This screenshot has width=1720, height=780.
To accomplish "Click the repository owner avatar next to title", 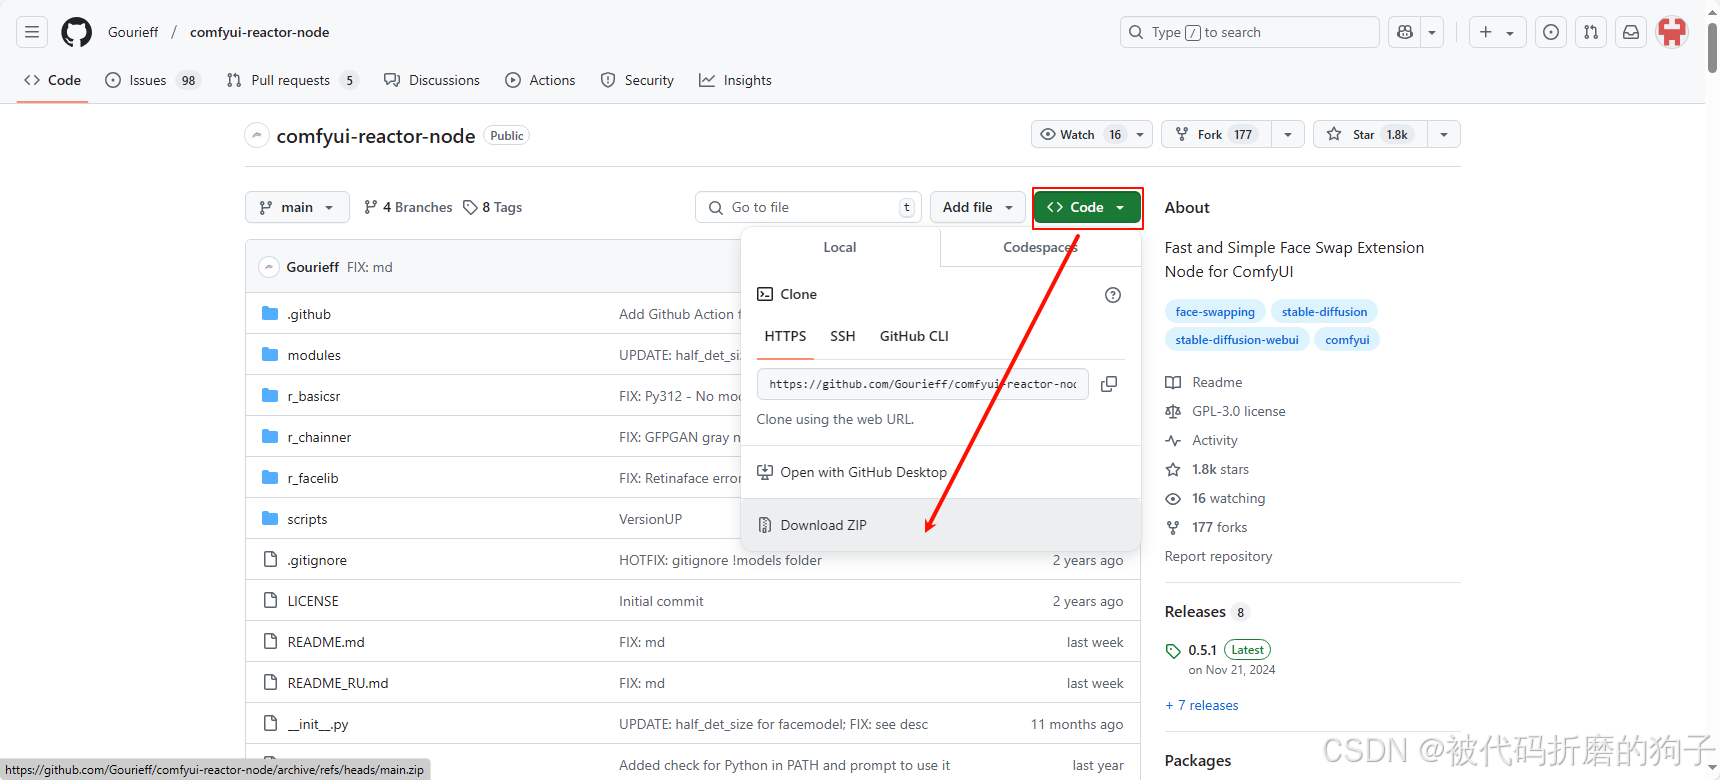I will click(257, 135).
